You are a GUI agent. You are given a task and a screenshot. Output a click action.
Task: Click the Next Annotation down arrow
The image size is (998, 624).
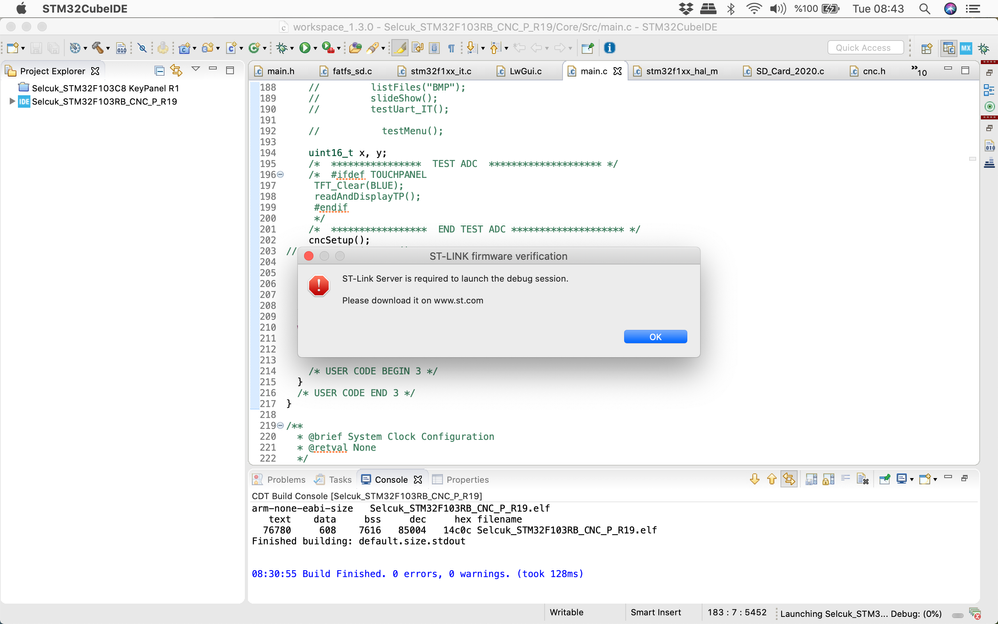click(472, 48)
